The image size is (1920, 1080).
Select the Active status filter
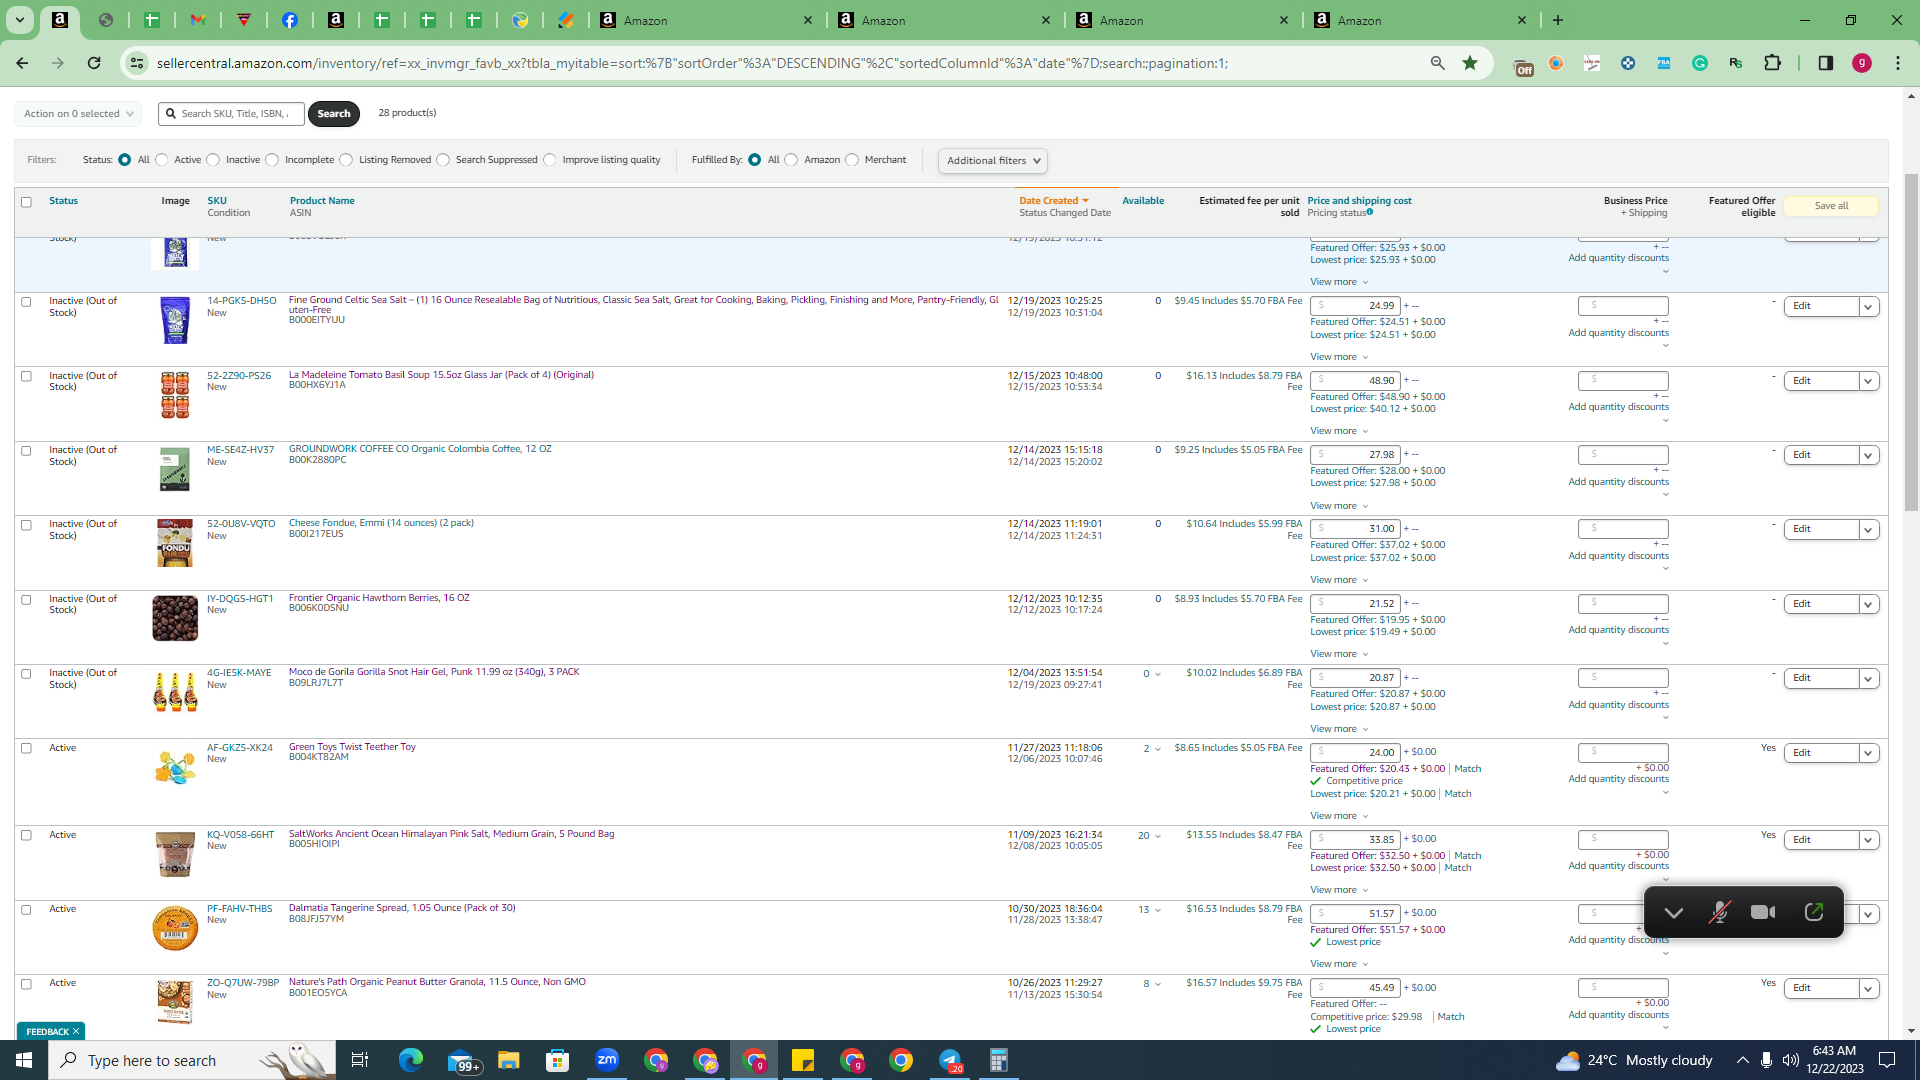162,160
